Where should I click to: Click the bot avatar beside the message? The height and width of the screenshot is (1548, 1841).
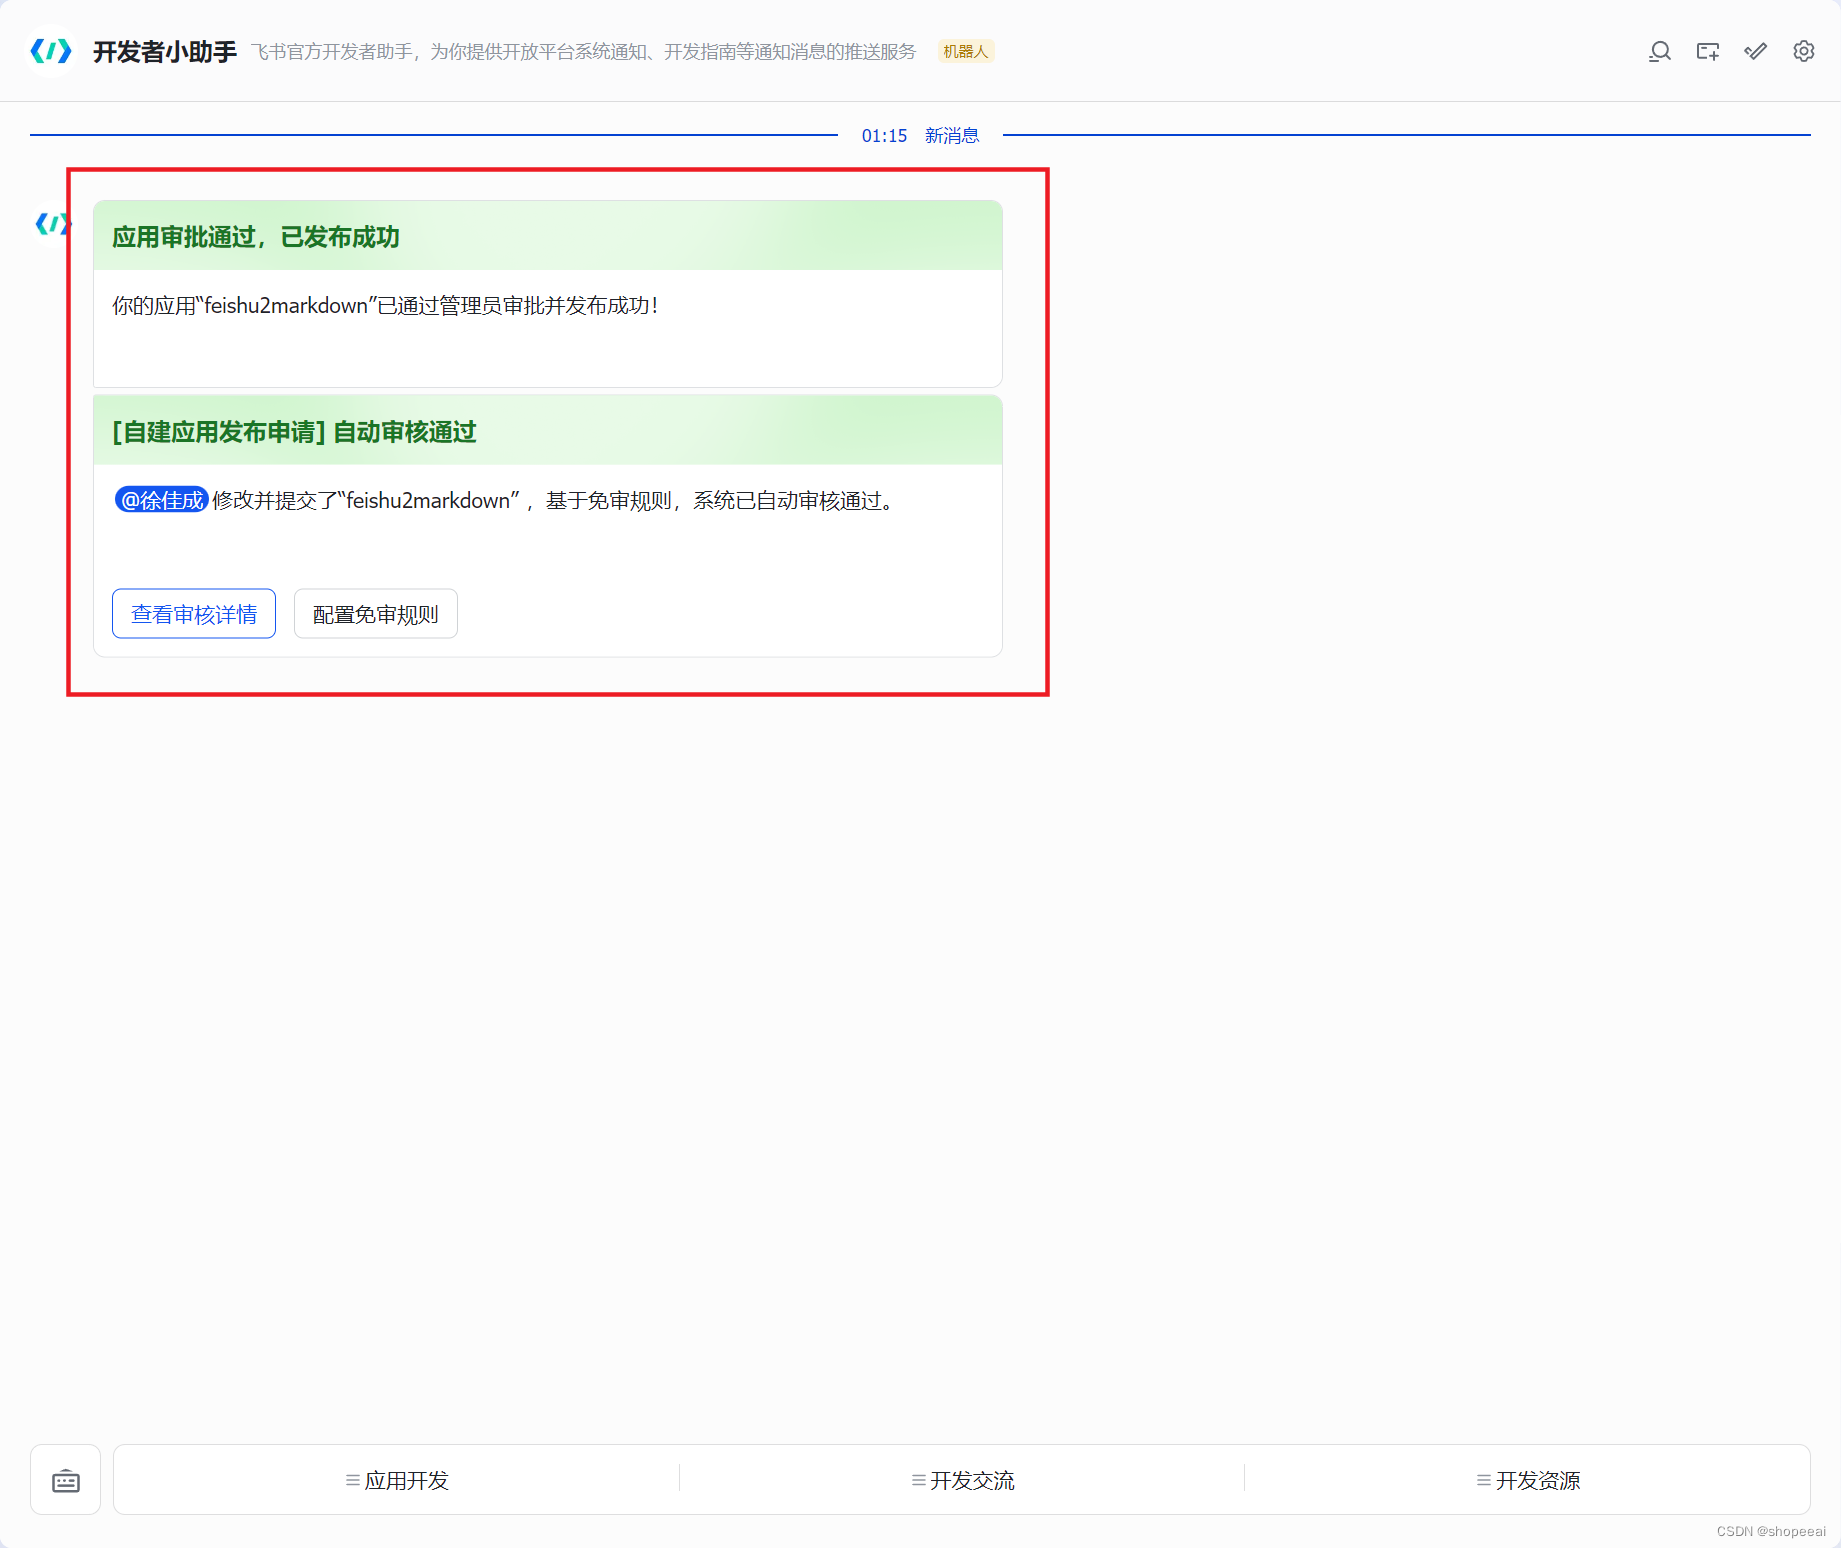52,224
